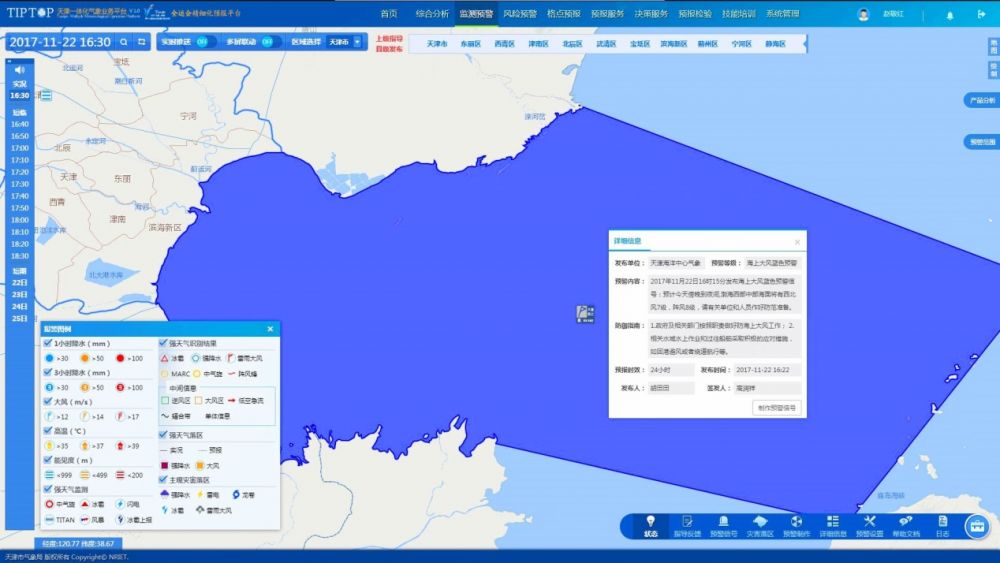Uncheck the 大风 (m/s) legend checkbox
Screen dimensions: 1000x563
click(48, 402)
